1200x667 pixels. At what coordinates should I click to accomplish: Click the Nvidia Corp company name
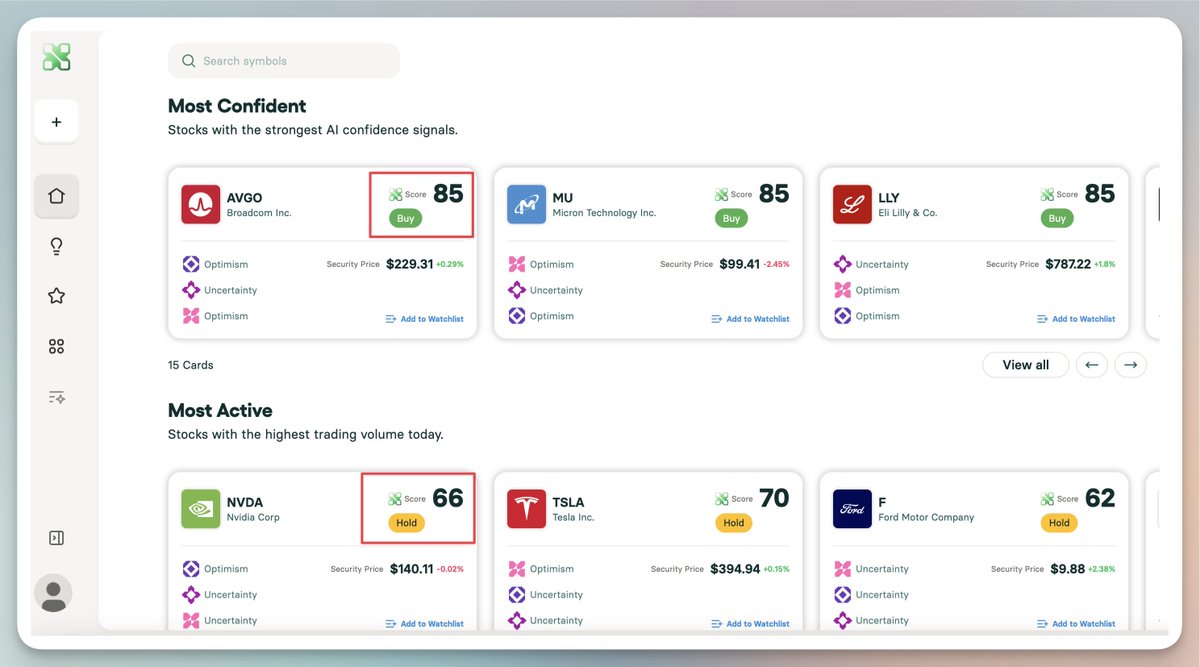[x=253, y=518]
